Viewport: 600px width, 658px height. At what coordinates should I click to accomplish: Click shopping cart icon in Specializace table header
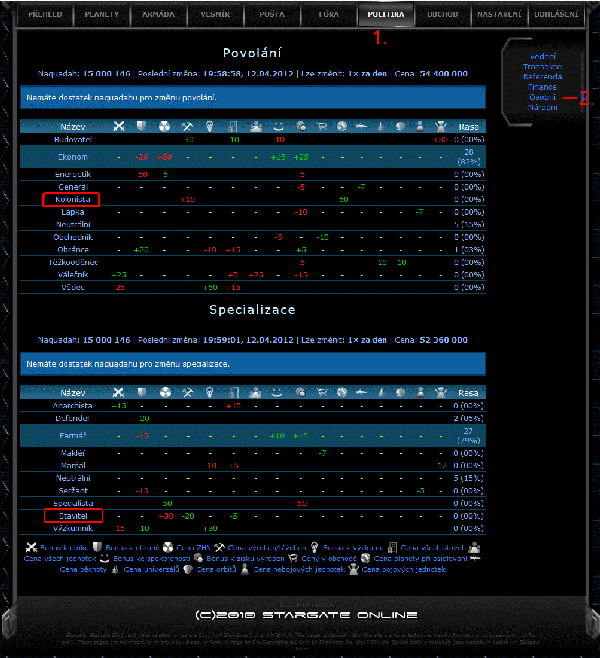coord(322,393)
